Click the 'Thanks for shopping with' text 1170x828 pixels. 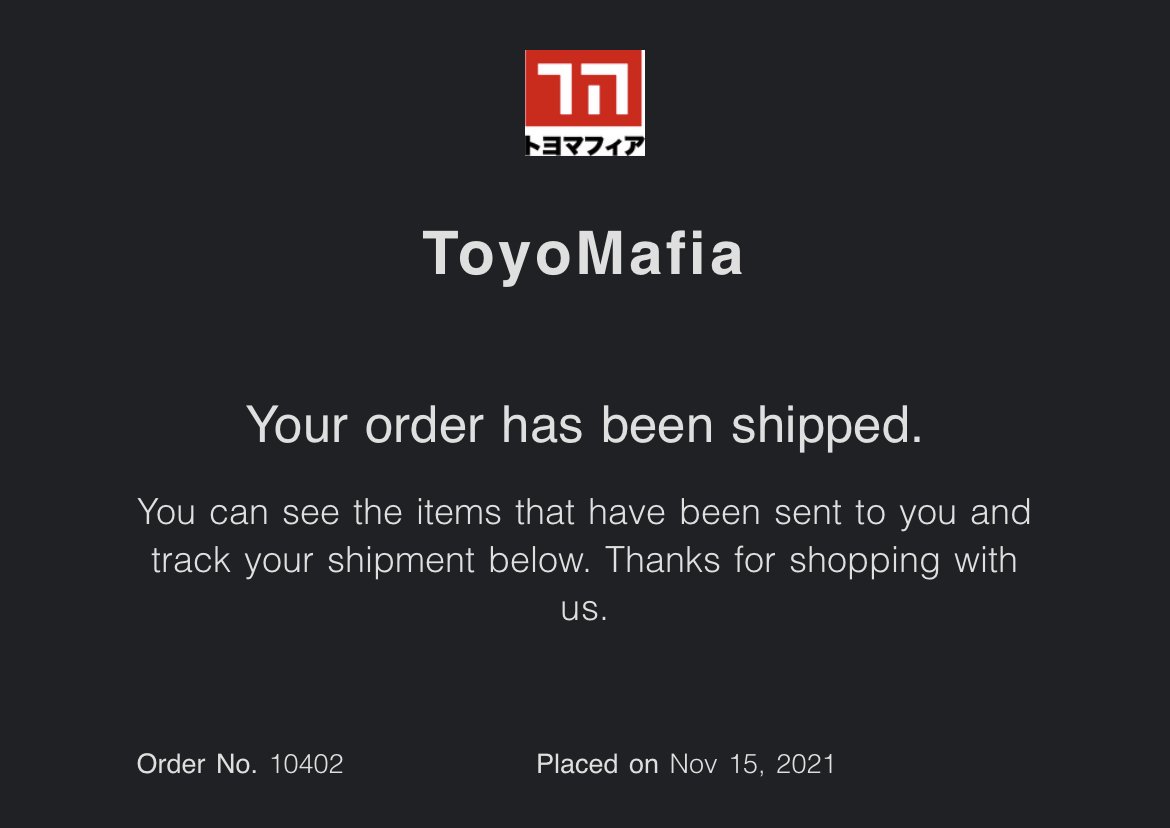point(810,561)
